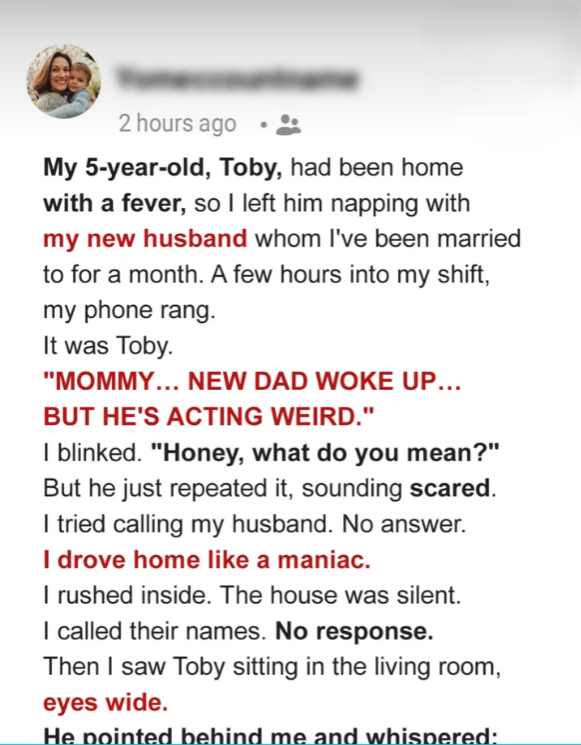Click the bold 'Honey, what do you mean?' quote

point(325,453)
